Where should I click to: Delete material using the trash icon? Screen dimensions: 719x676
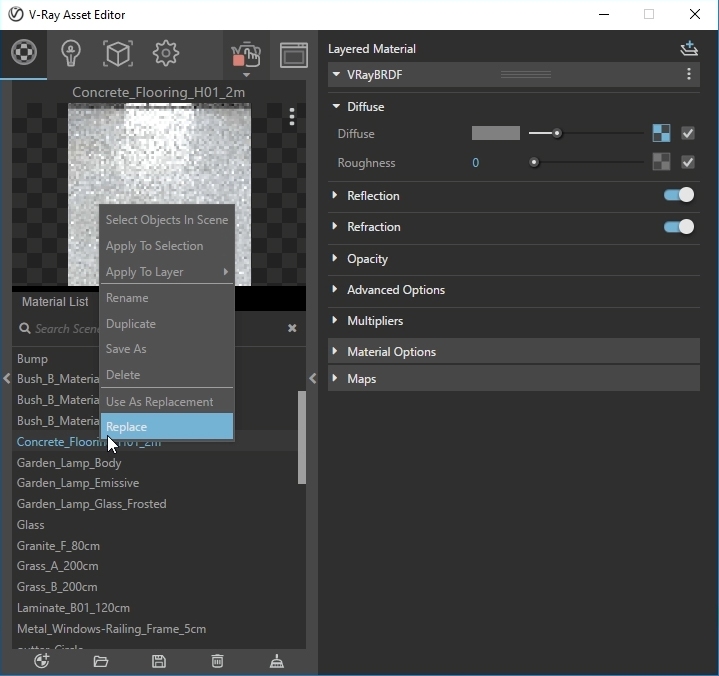(x=217, y=661)
